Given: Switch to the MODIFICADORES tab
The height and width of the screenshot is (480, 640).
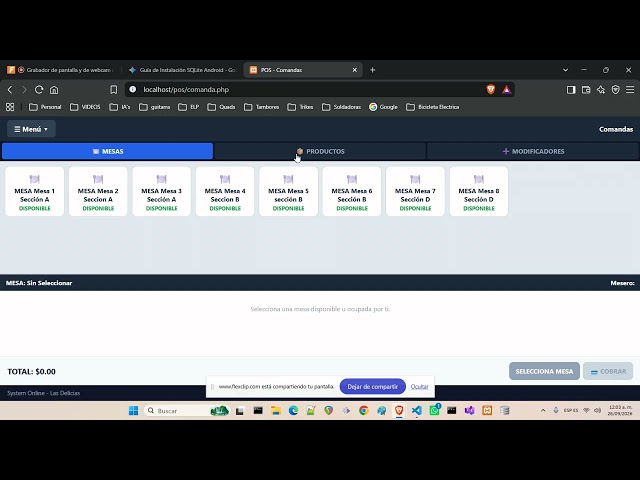Looking at the screenshot, I should 533,151.
